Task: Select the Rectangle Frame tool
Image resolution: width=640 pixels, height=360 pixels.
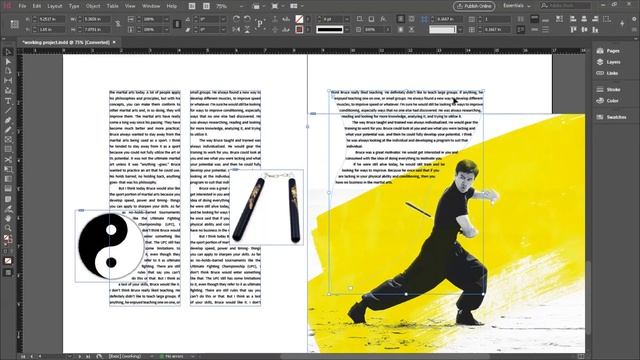Action: (x=8, y=140)
